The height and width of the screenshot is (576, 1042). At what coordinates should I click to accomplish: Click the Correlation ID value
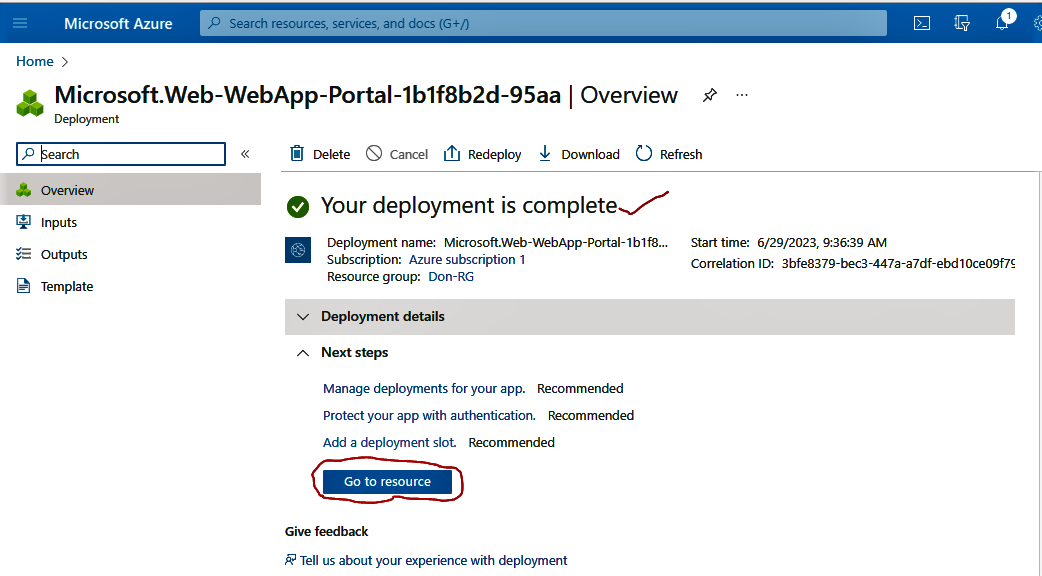point(898,263)
